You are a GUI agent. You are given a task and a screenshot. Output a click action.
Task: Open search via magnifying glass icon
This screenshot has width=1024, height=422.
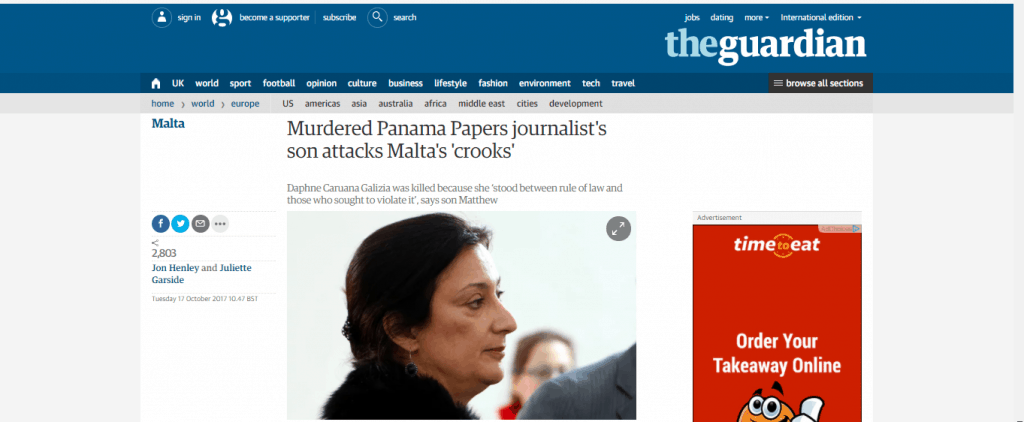pyautogui.click(x=377, y=18)
